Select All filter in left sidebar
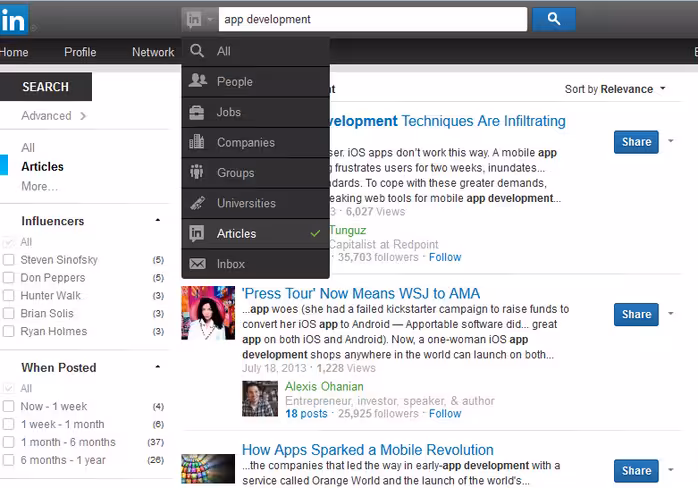Viewport: 698px width, 488px height. click(28, 147)
